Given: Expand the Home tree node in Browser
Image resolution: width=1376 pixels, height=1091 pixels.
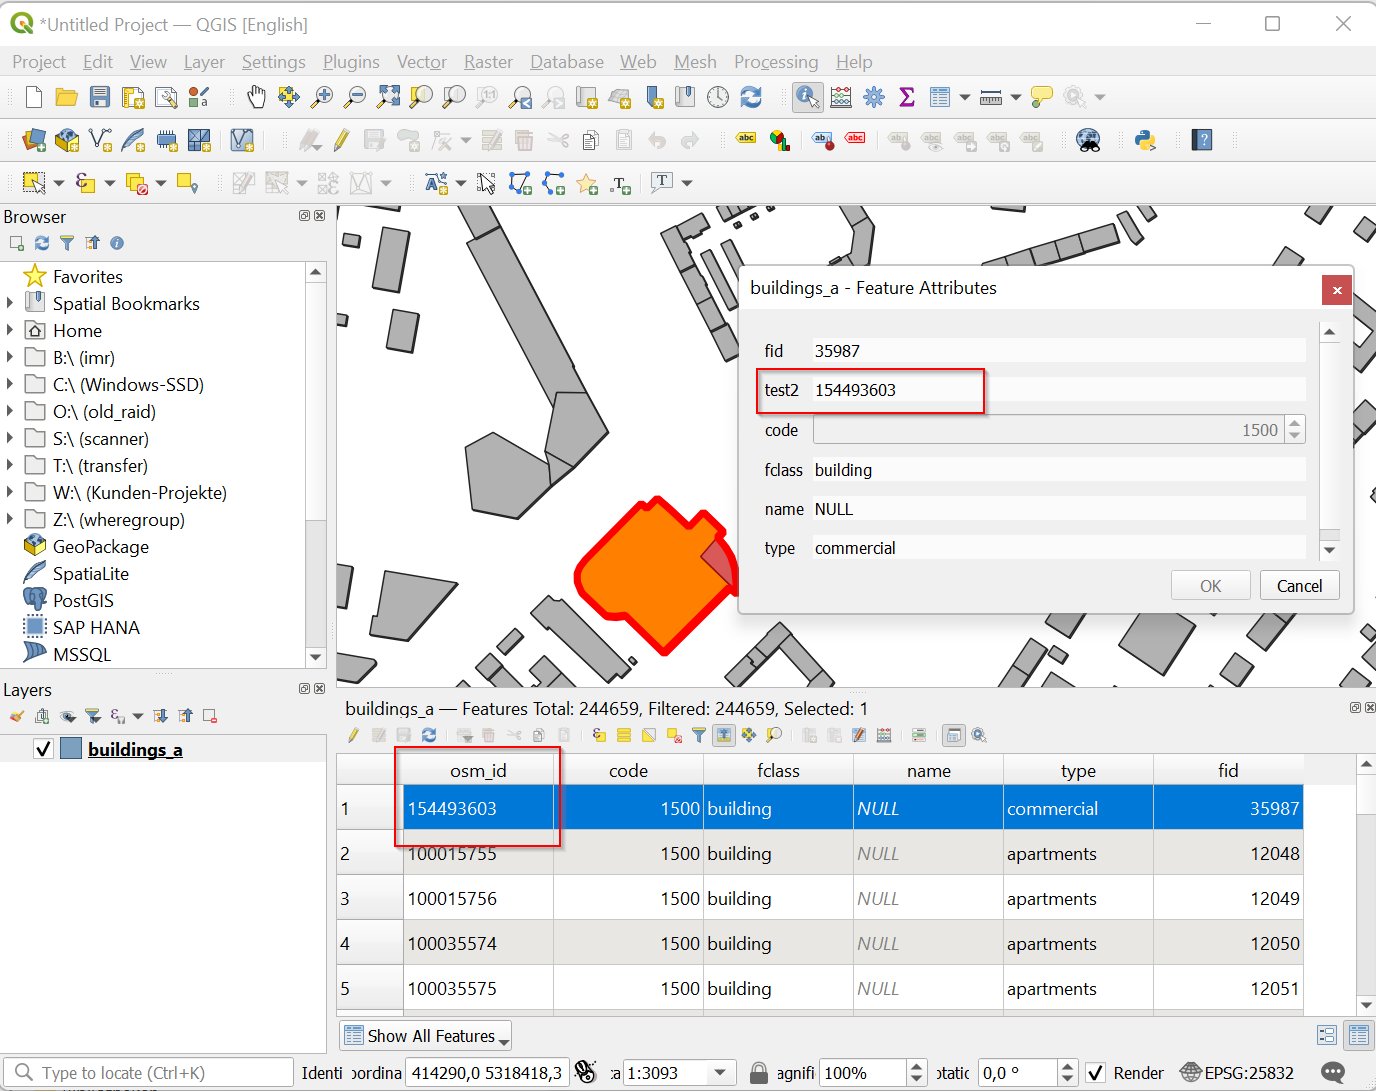Looking at the screenshot, I should 10,330.
